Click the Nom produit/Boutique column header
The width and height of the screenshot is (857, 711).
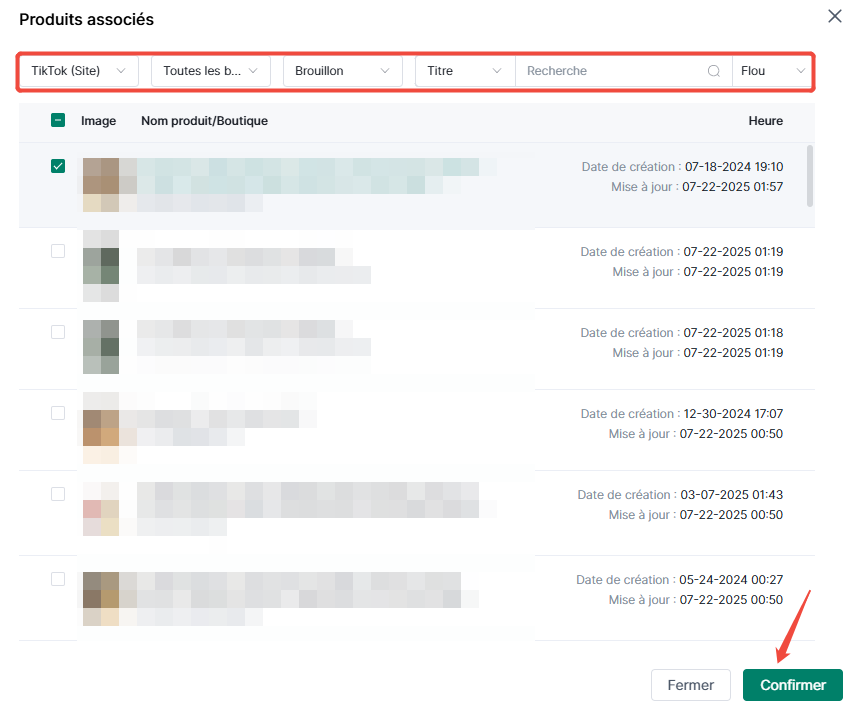[x=204, y=121]
